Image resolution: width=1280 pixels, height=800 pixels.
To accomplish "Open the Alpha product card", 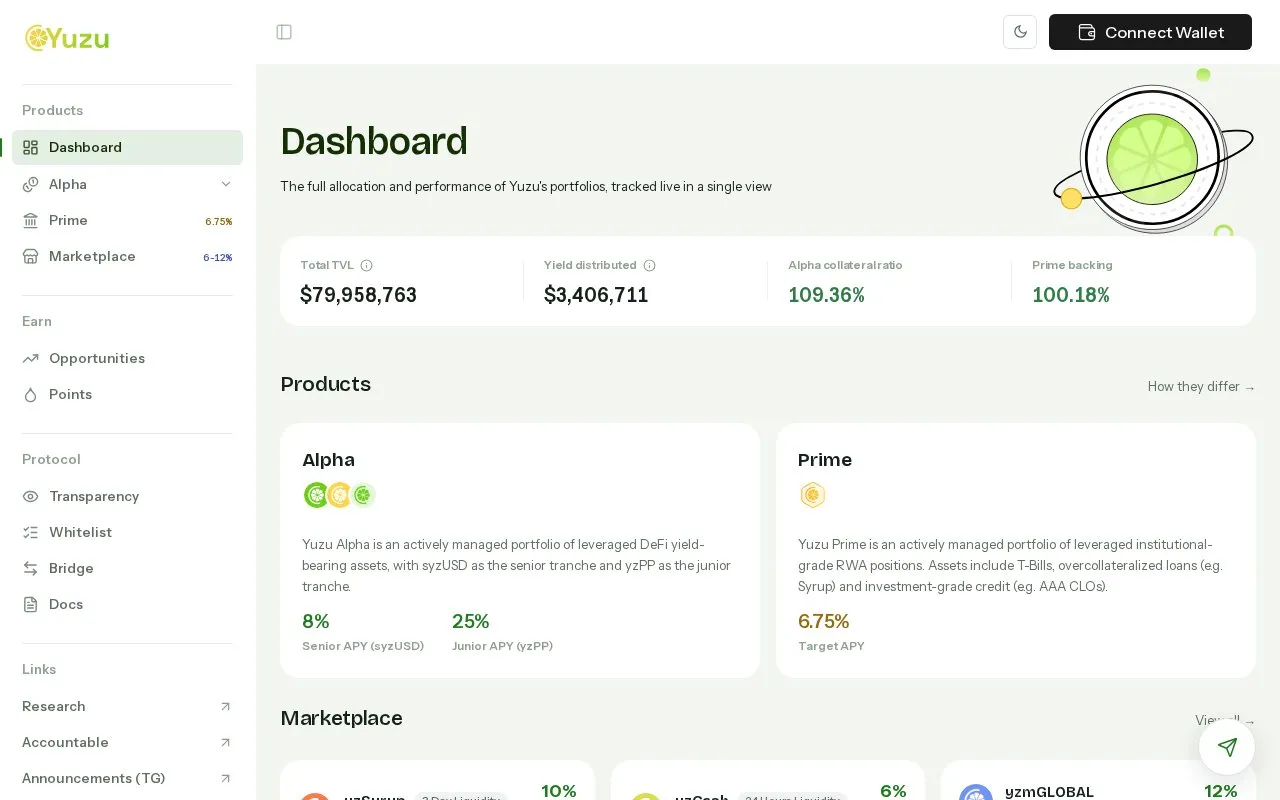I will click(x=520, y=550).
